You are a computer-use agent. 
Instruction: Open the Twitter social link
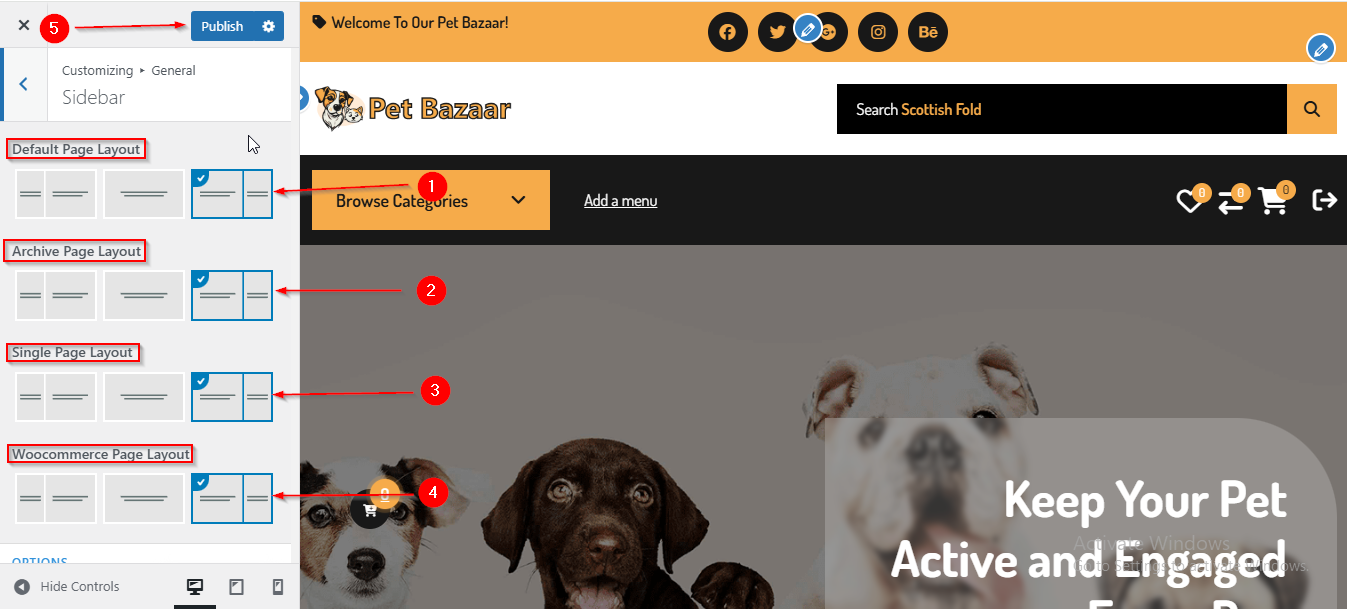[x=777, y=32]
